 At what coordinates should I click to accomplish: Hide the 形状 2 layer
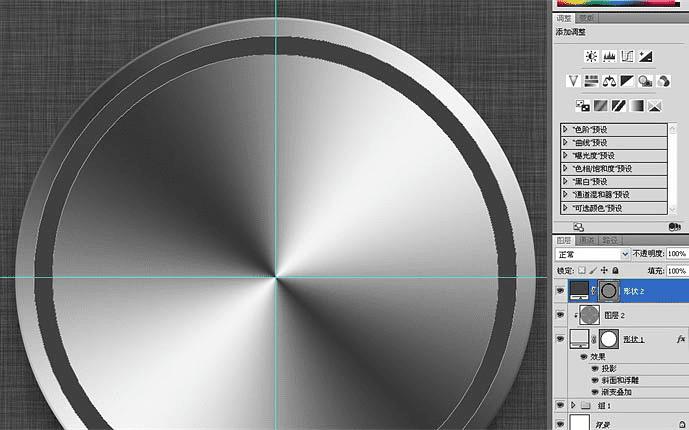(x=560, y=291)
